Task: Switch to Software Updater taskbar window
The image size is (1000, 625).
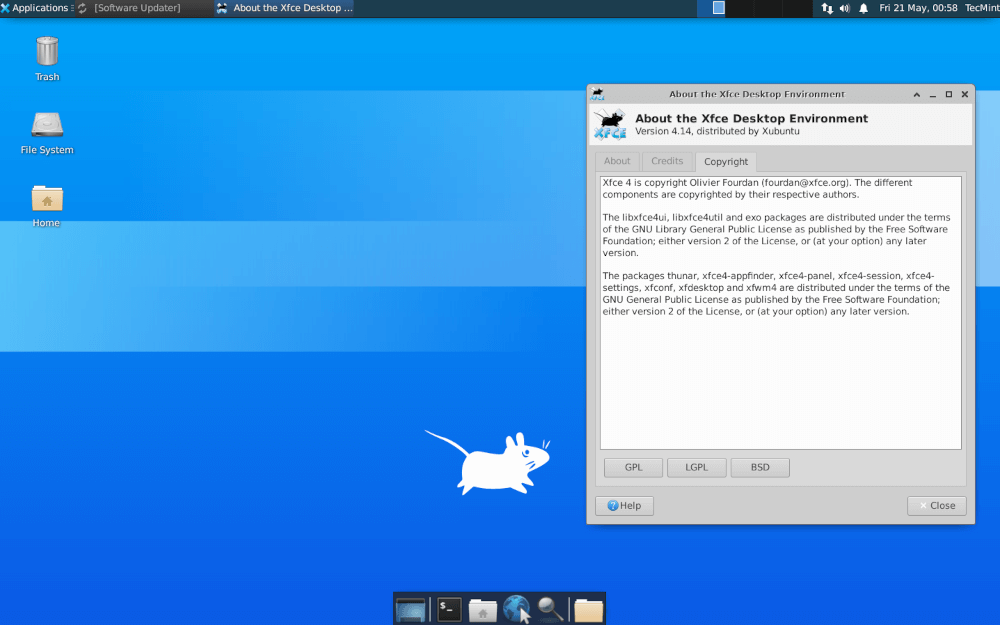Action: point(137,8)
